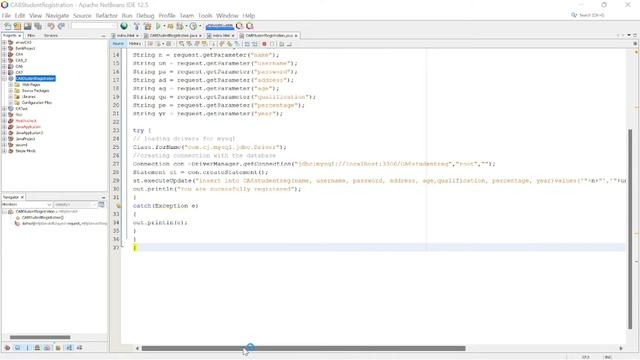The image size is (640, 360).
Task: Click the scroll-right arrow of editor scrollbar
Action: coord(621,348)
